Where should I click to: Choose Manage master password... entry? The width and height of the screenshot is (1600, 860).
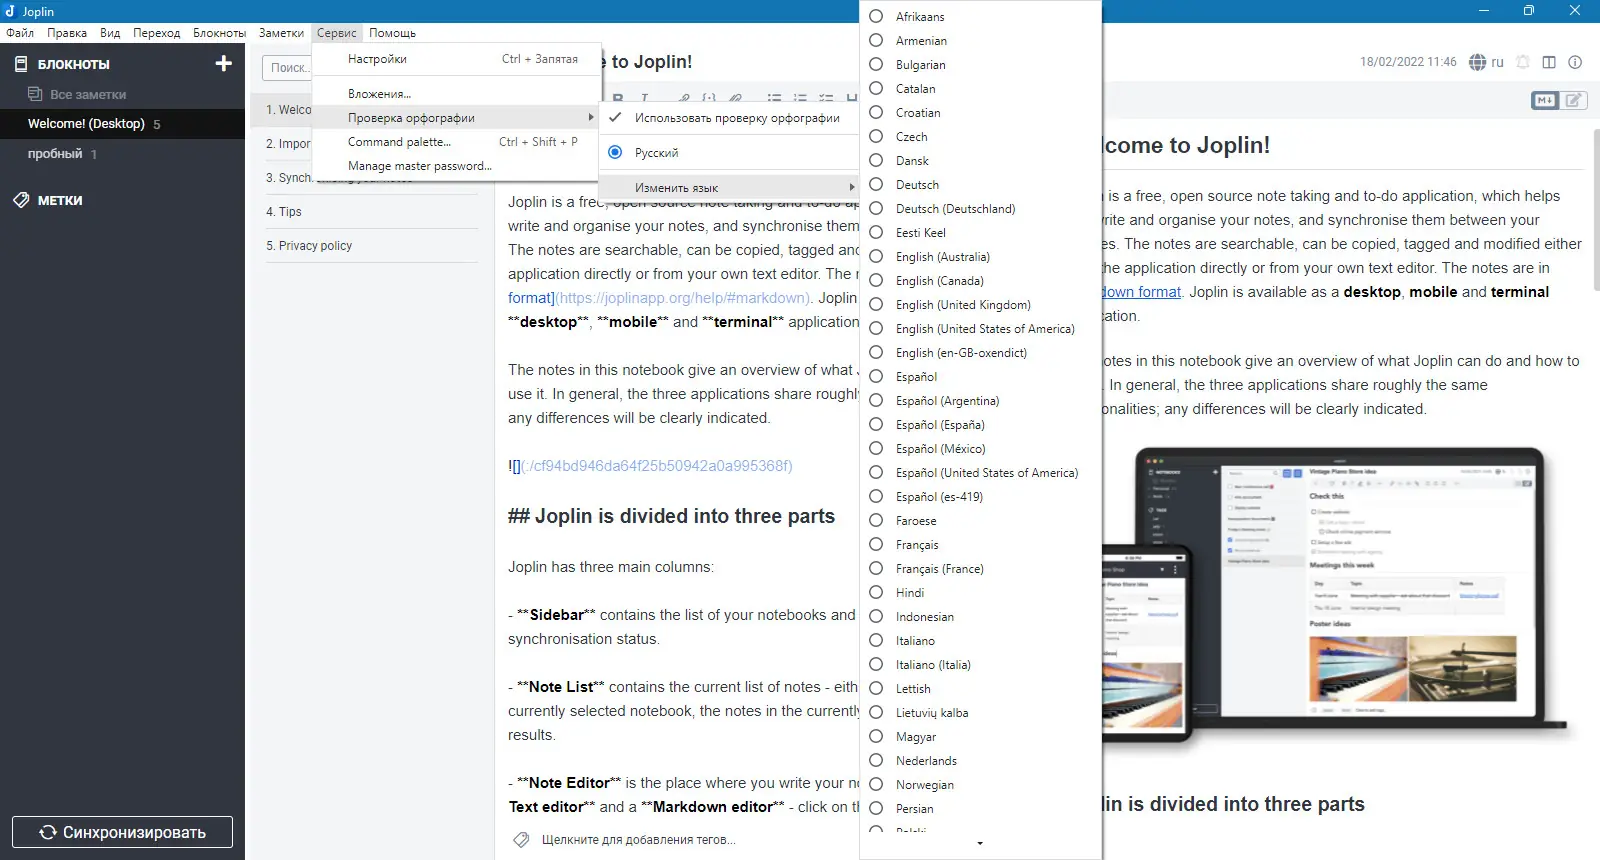pos(456,166)
